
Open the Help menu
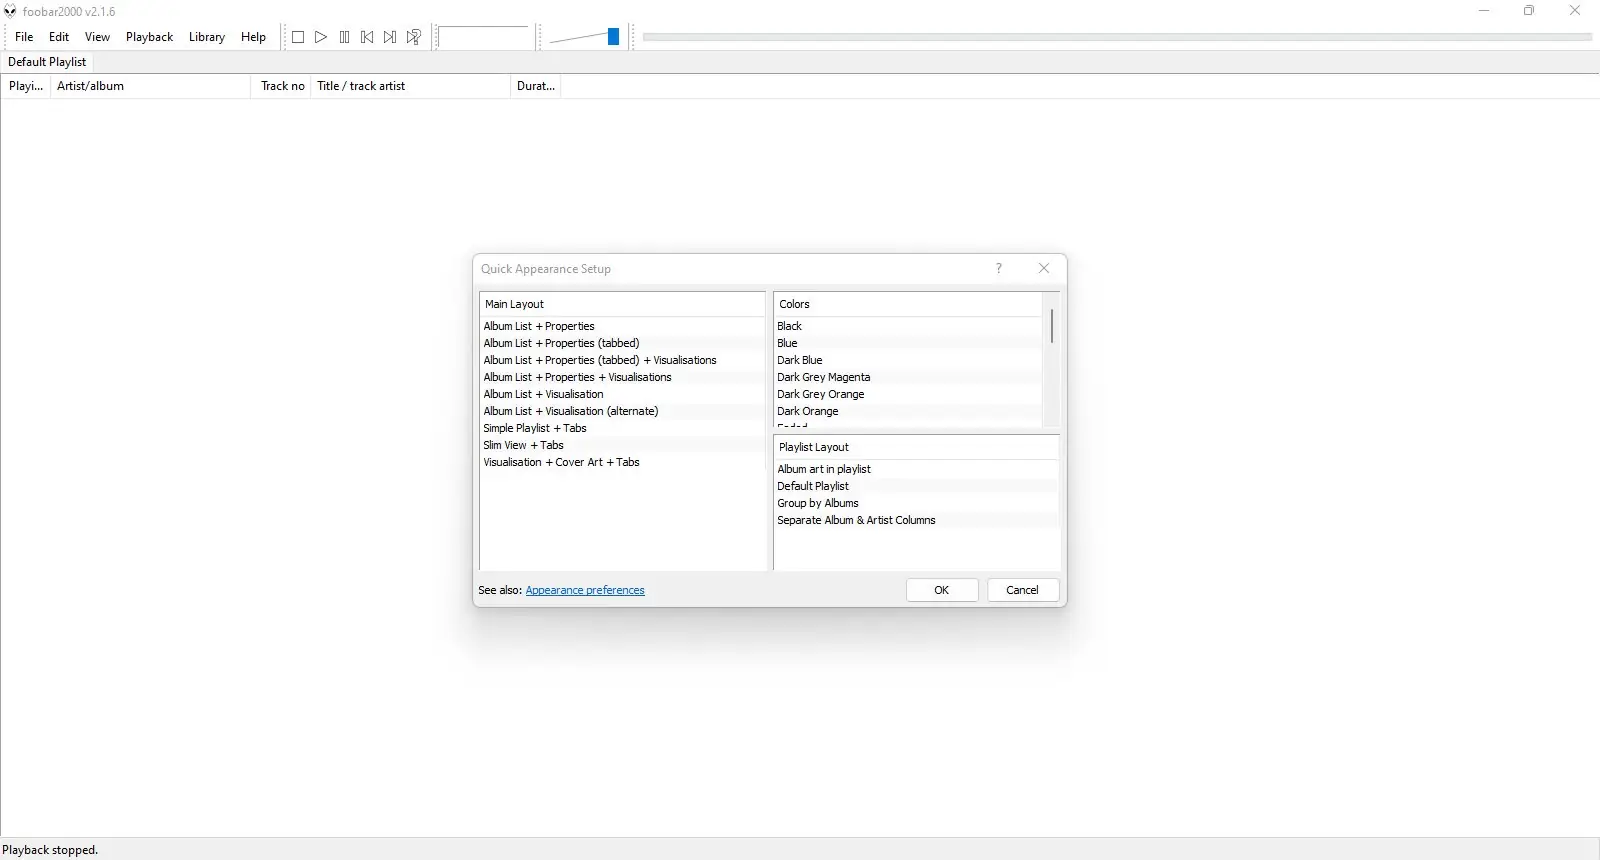click(x=253, y=37)
